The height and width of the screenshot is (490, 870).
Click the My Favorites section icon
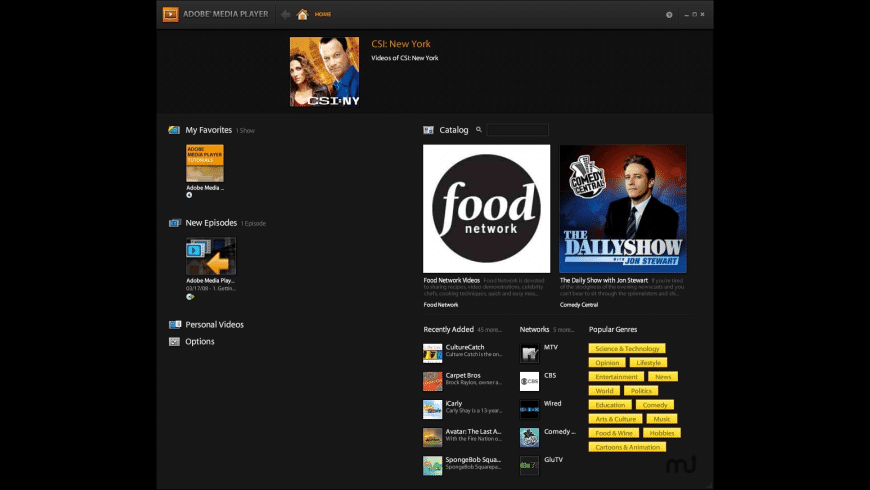tap(174, 130)
